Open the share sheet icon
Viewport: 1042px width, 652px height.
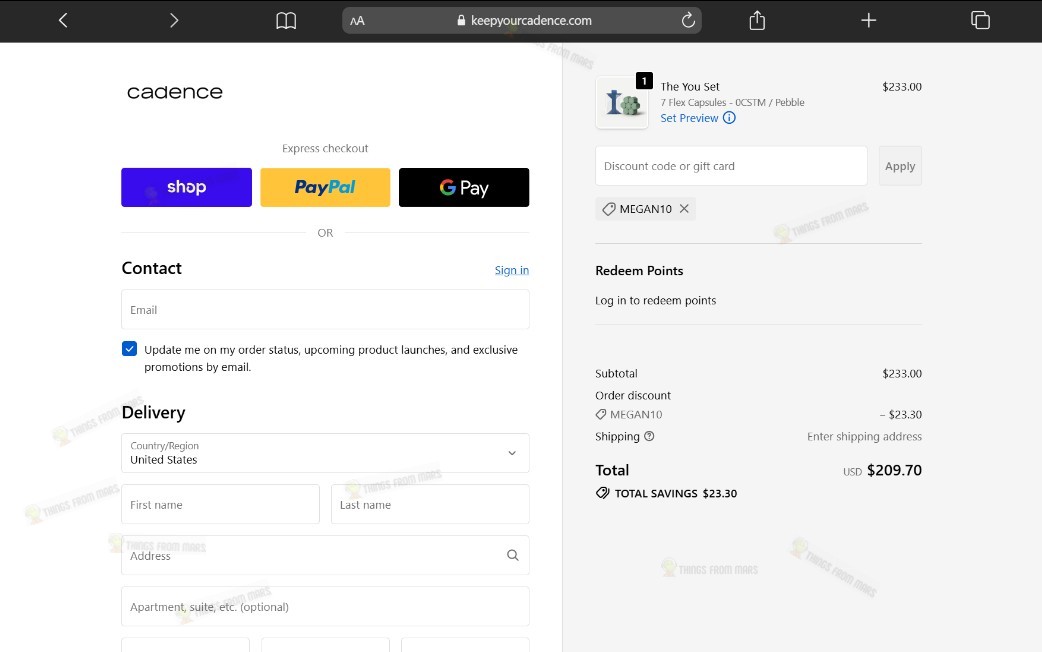pos(757,21)
